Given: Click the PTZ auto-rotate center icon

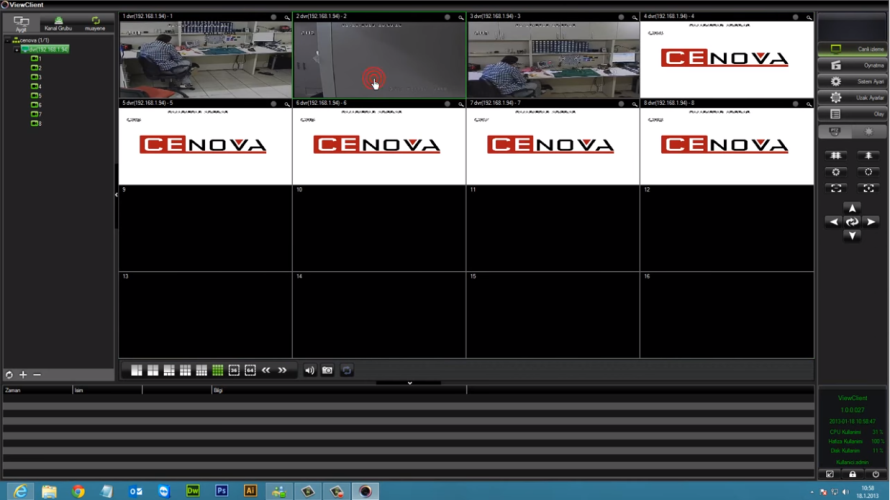Looking at the screenshot, I should click(852, 222).
